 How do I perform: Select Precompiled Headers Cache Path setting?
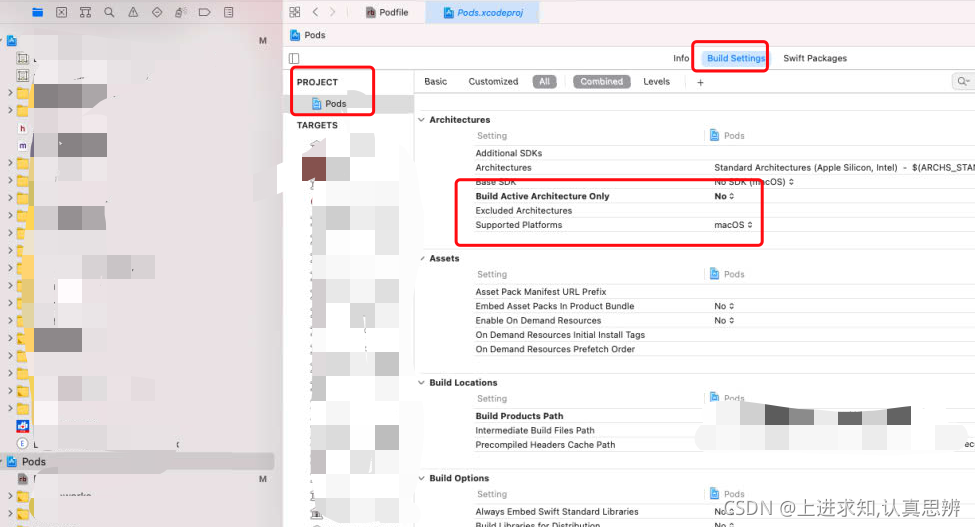click(545, 444)
